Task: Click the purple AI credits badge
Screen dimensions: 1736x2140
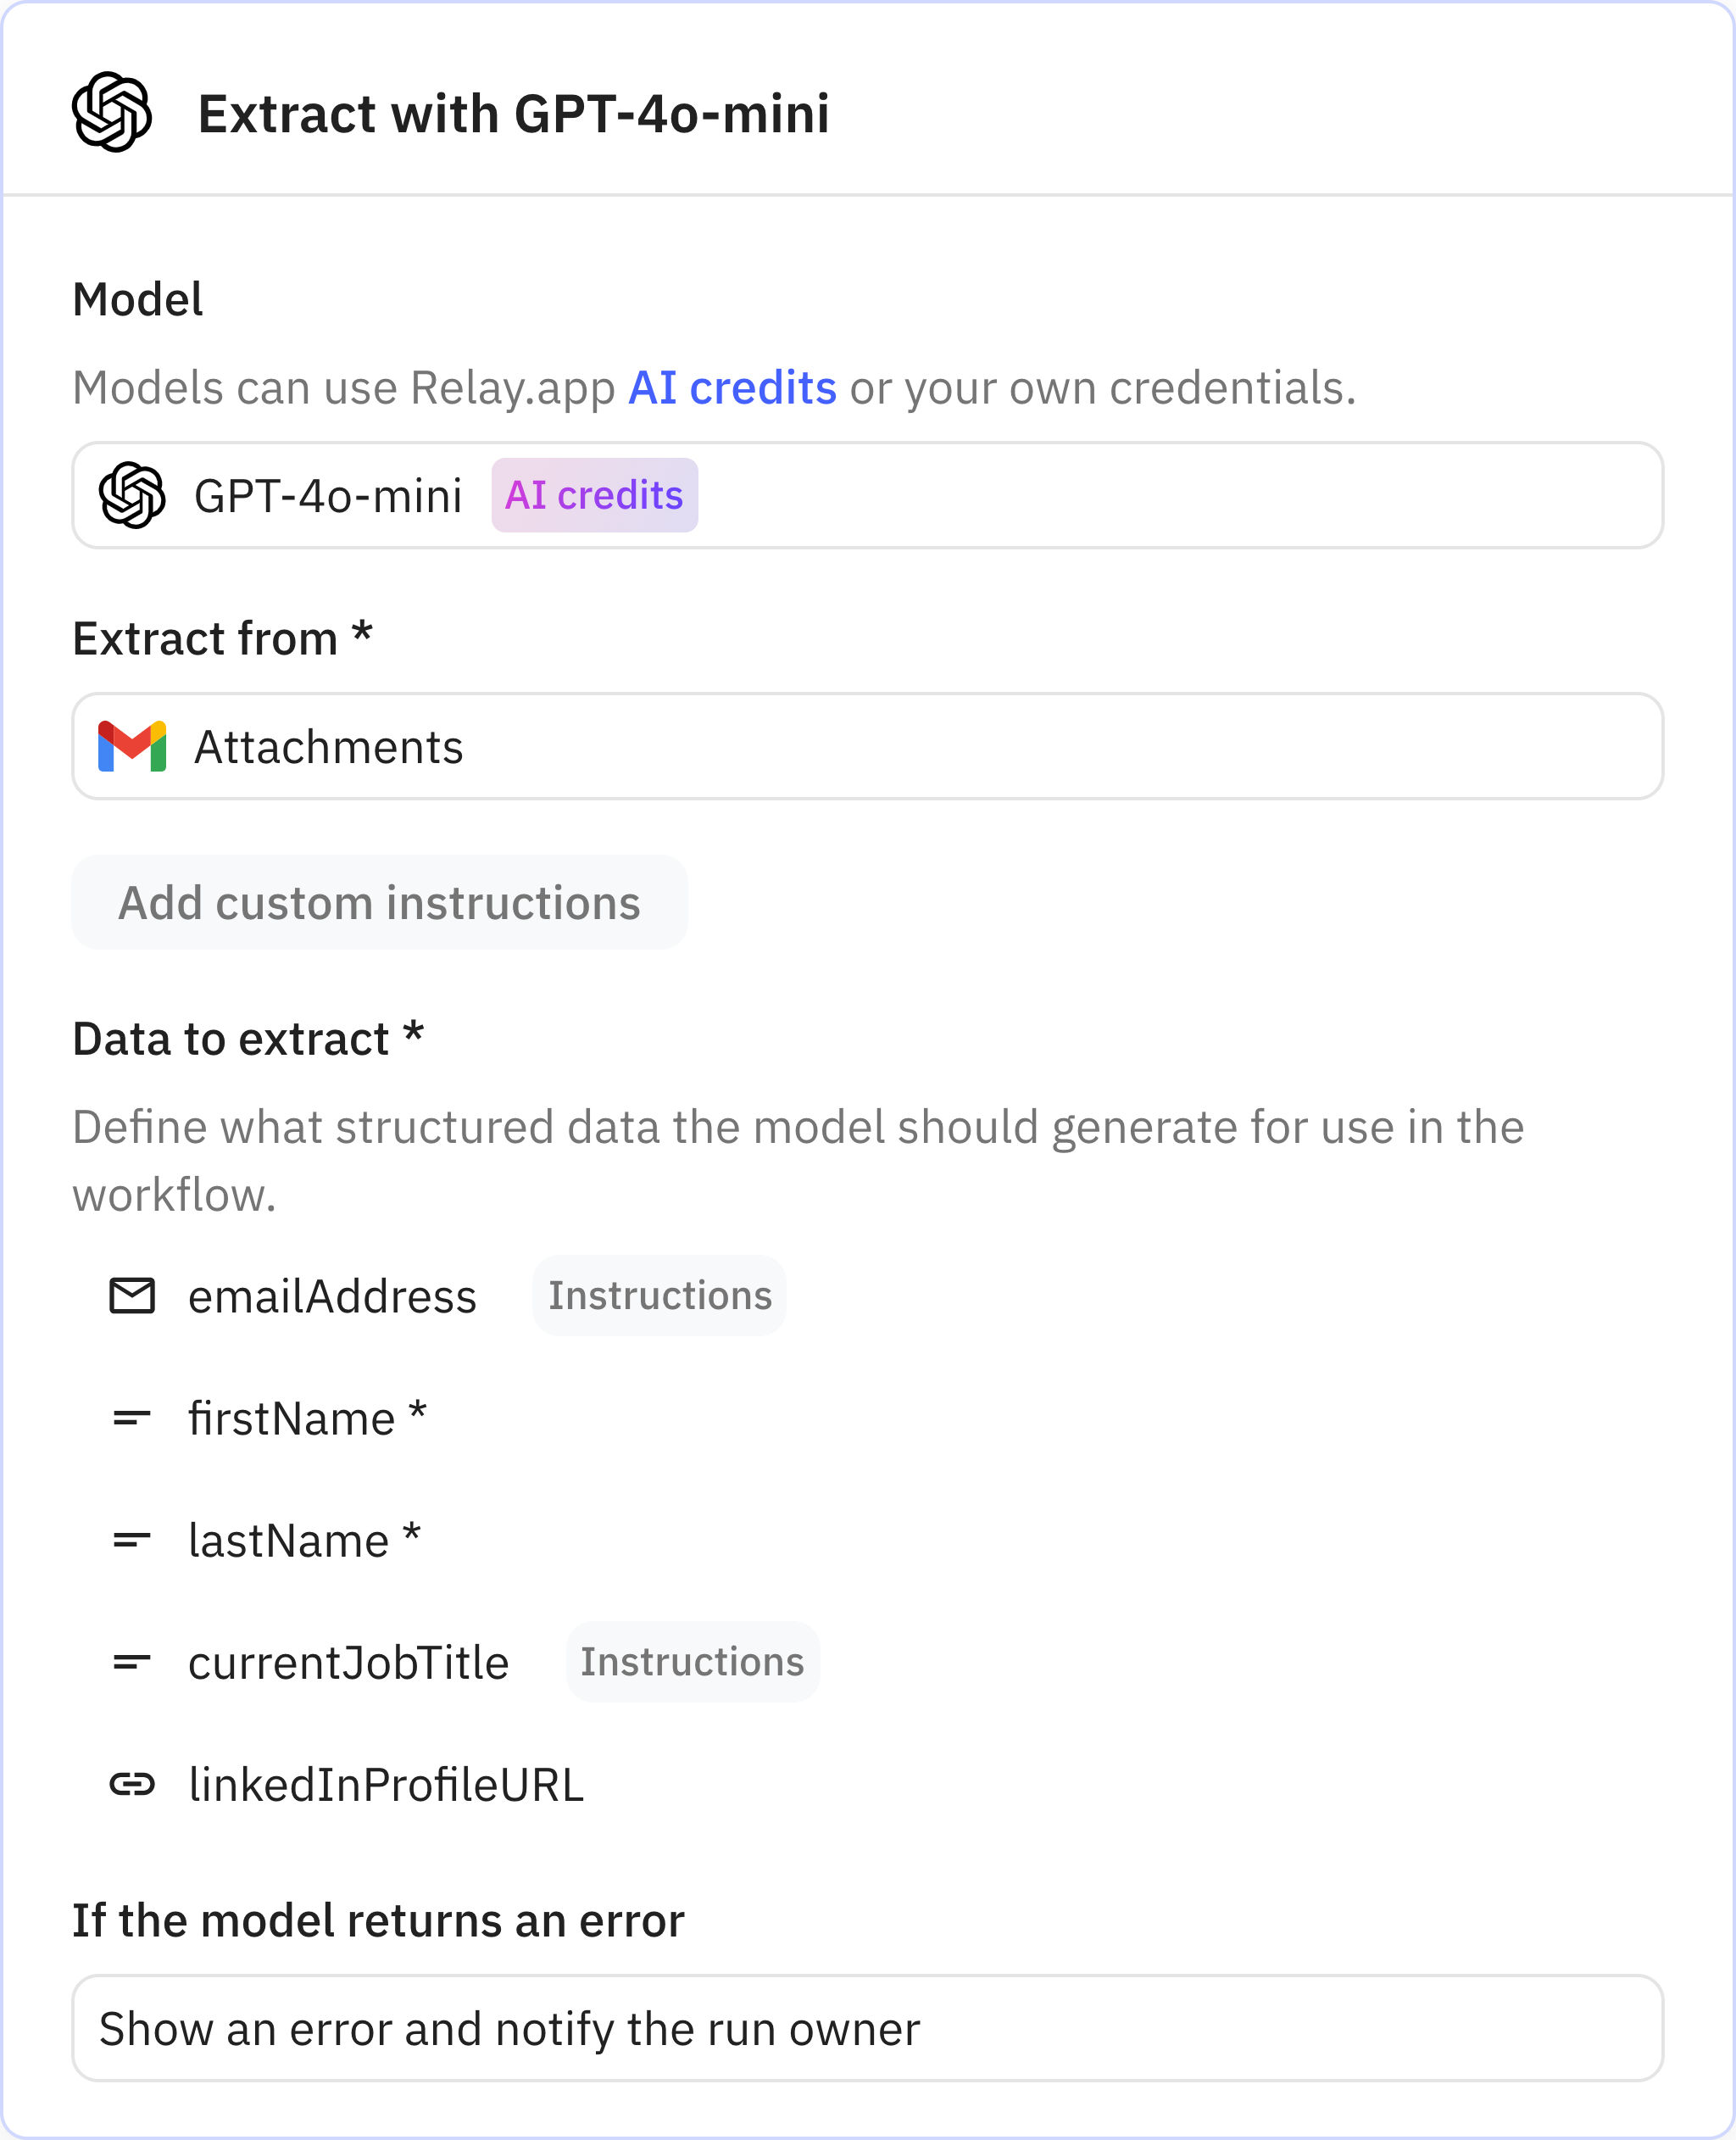Action: 594,495
